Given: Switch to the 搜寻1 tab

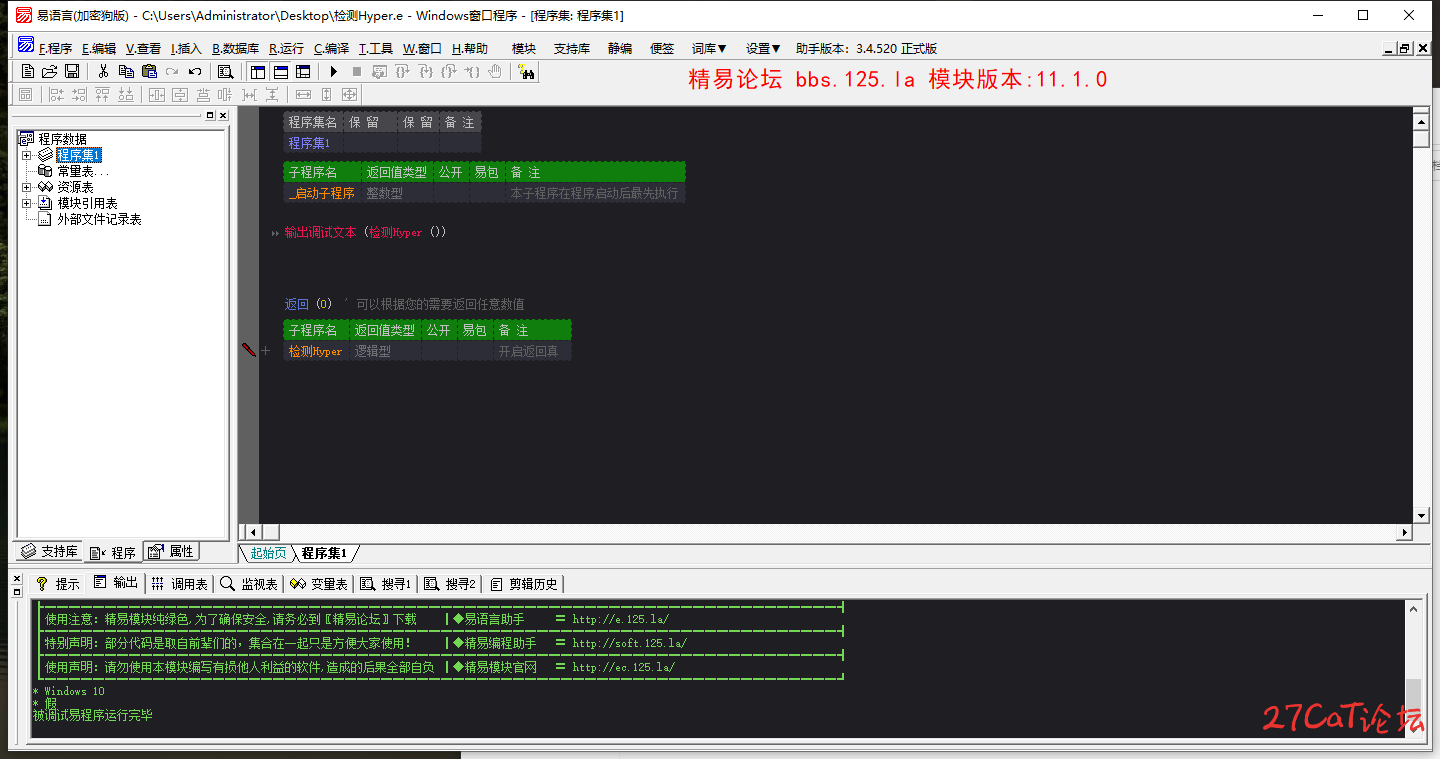Looking at the screenshot, I should coord(385,583).
